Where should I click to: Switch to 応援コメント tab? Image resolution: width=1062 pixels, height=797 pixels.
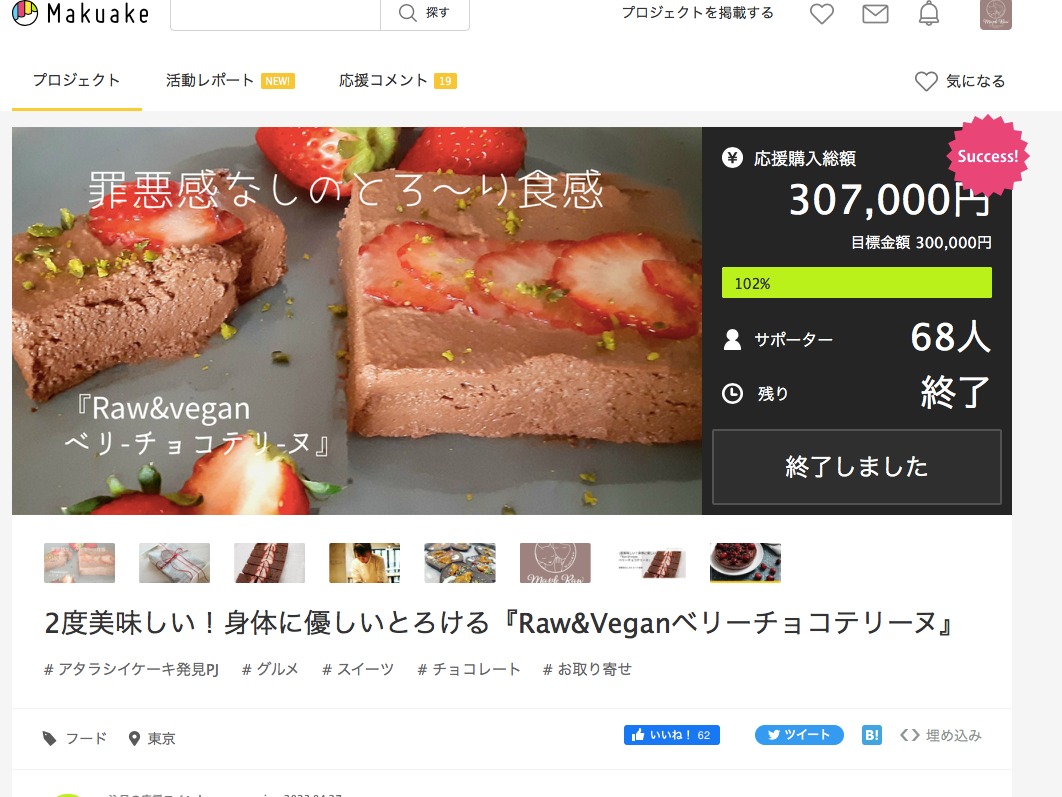[x=398, y=81]
